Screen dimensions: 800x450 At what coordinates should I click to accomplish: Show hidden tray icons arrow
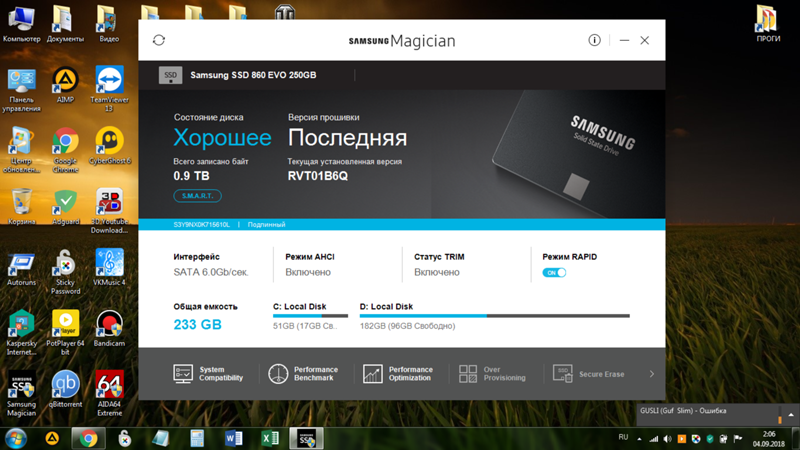pos(639,439)
